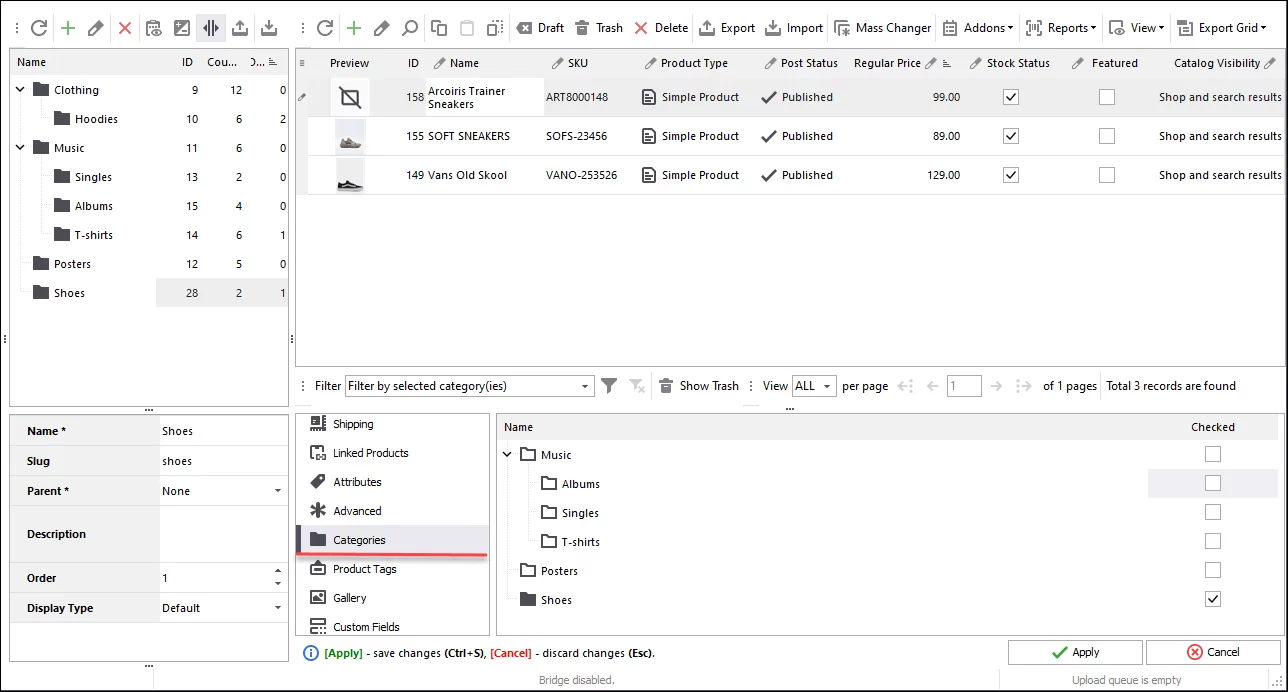
Task: Click the category export upload icon
Action: [x=240, y=28]
